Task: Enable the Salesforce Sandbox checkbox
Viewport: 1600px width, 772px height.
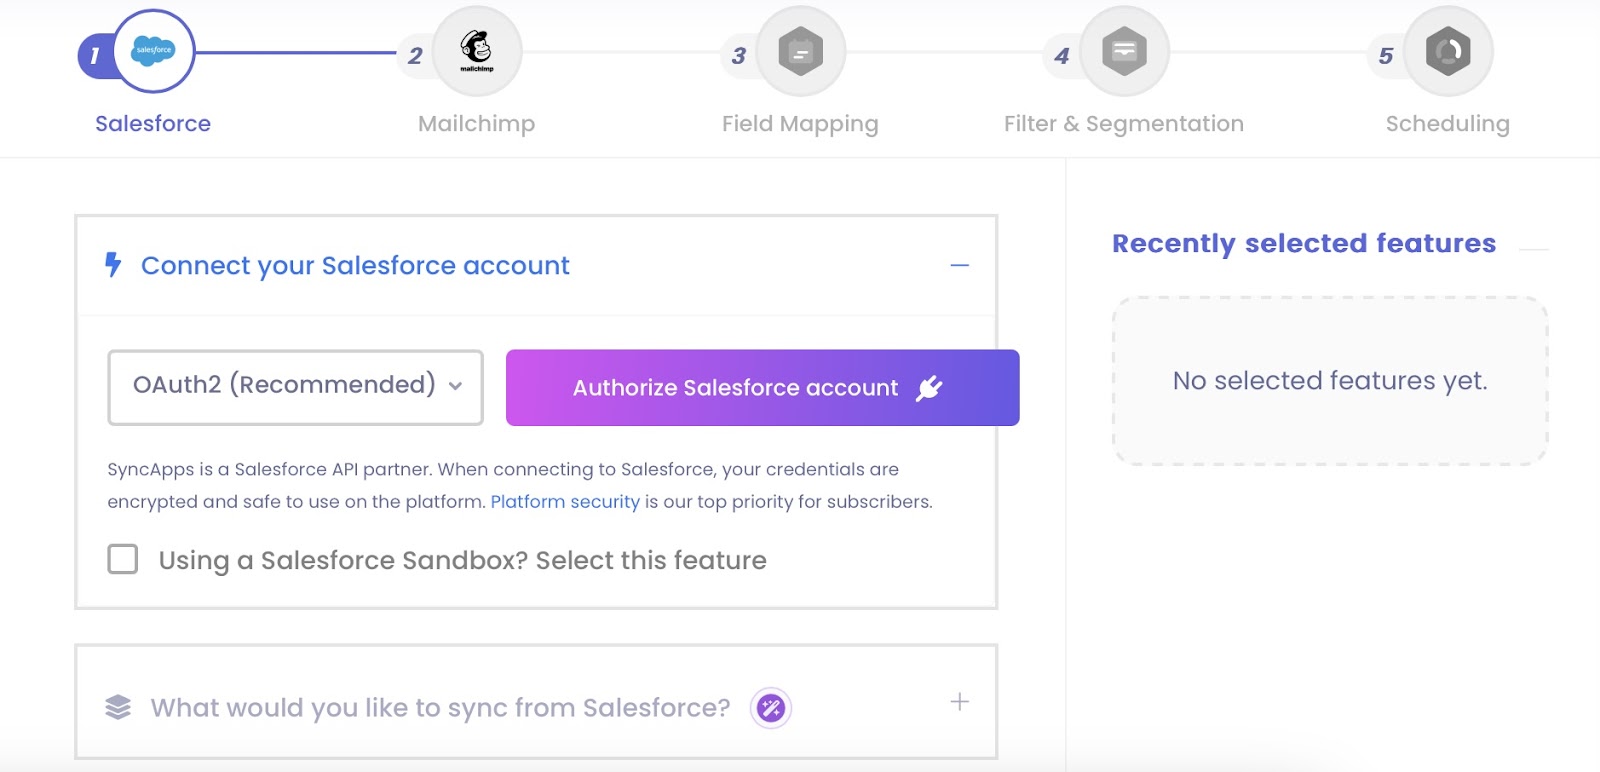Action: coord(123,559)
